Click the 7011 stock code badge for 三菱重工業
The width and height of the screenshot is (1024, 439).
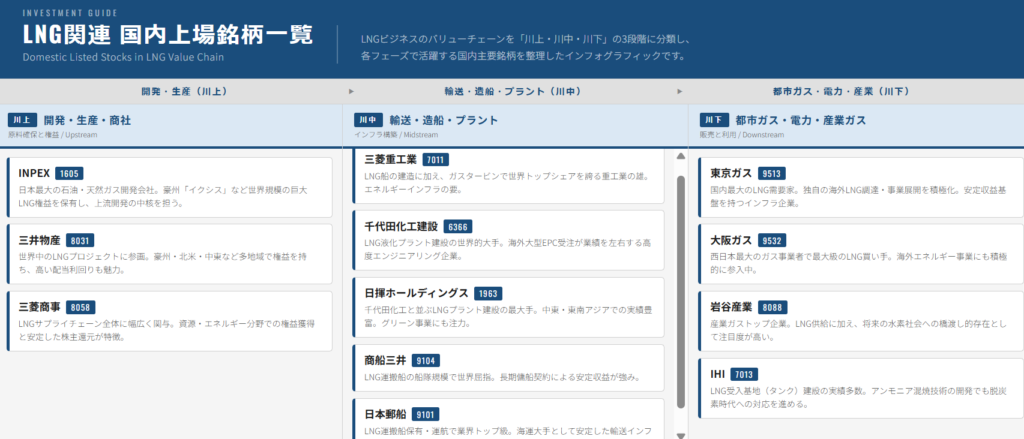pyautogui.click(x=436, y=159)
